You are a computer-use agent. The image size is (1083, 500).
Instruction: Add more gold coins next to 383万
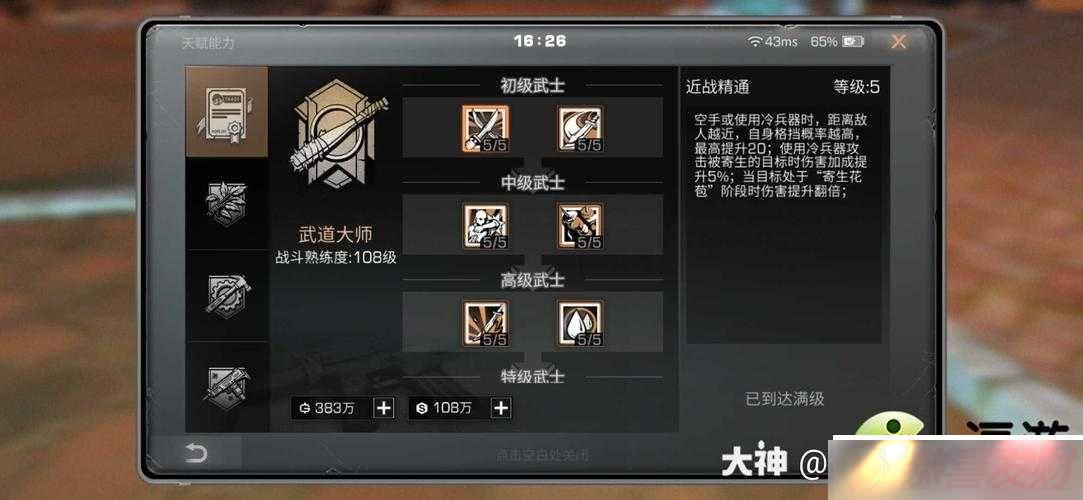pos(384,408)
